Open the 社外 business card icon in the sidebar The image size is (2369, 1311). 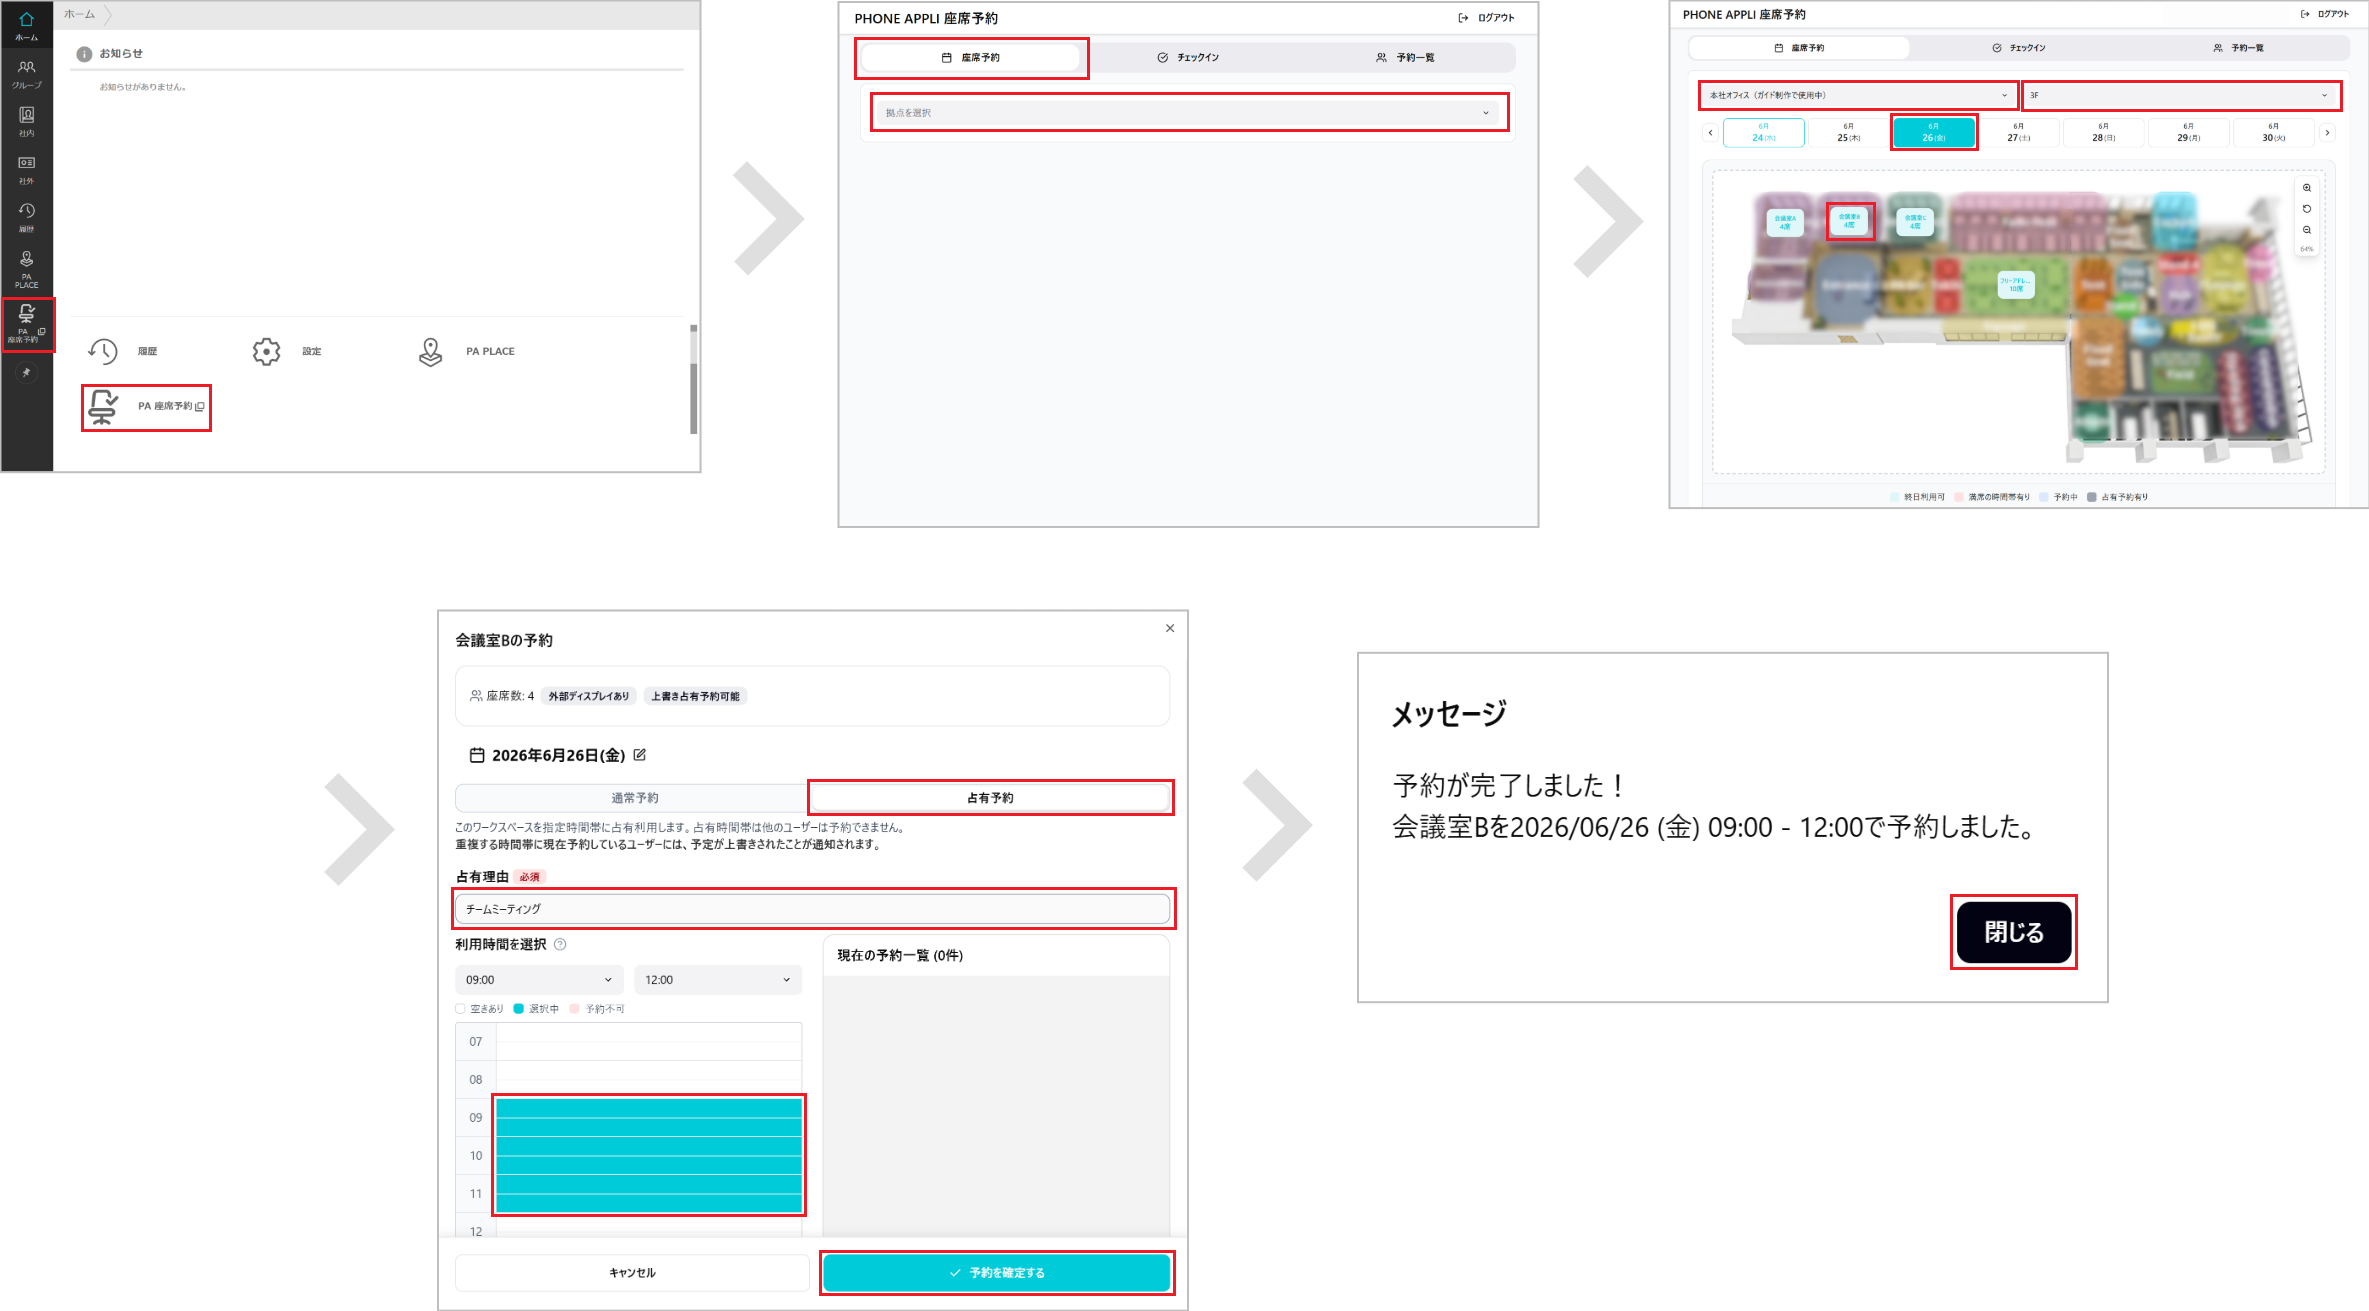[x=27, y=169]
